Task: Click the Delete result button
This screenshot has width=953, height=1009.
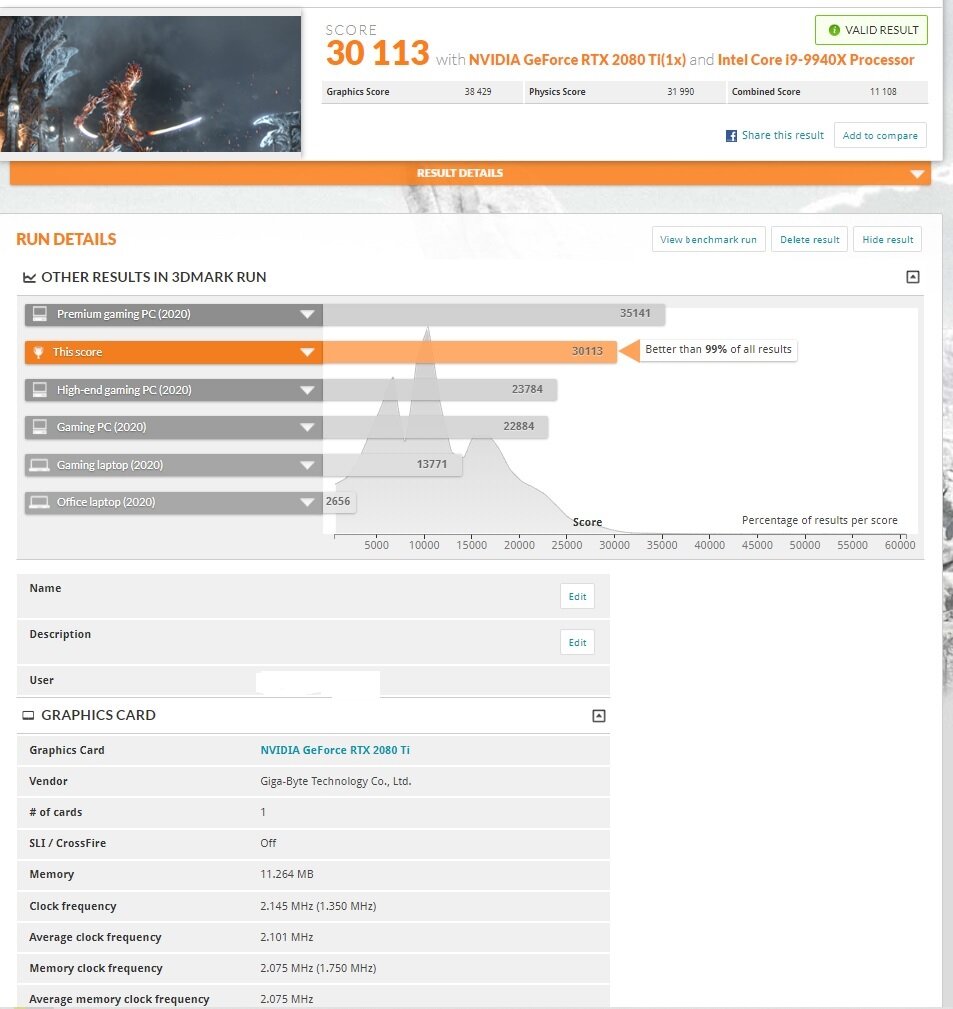Action: [810, 239]
